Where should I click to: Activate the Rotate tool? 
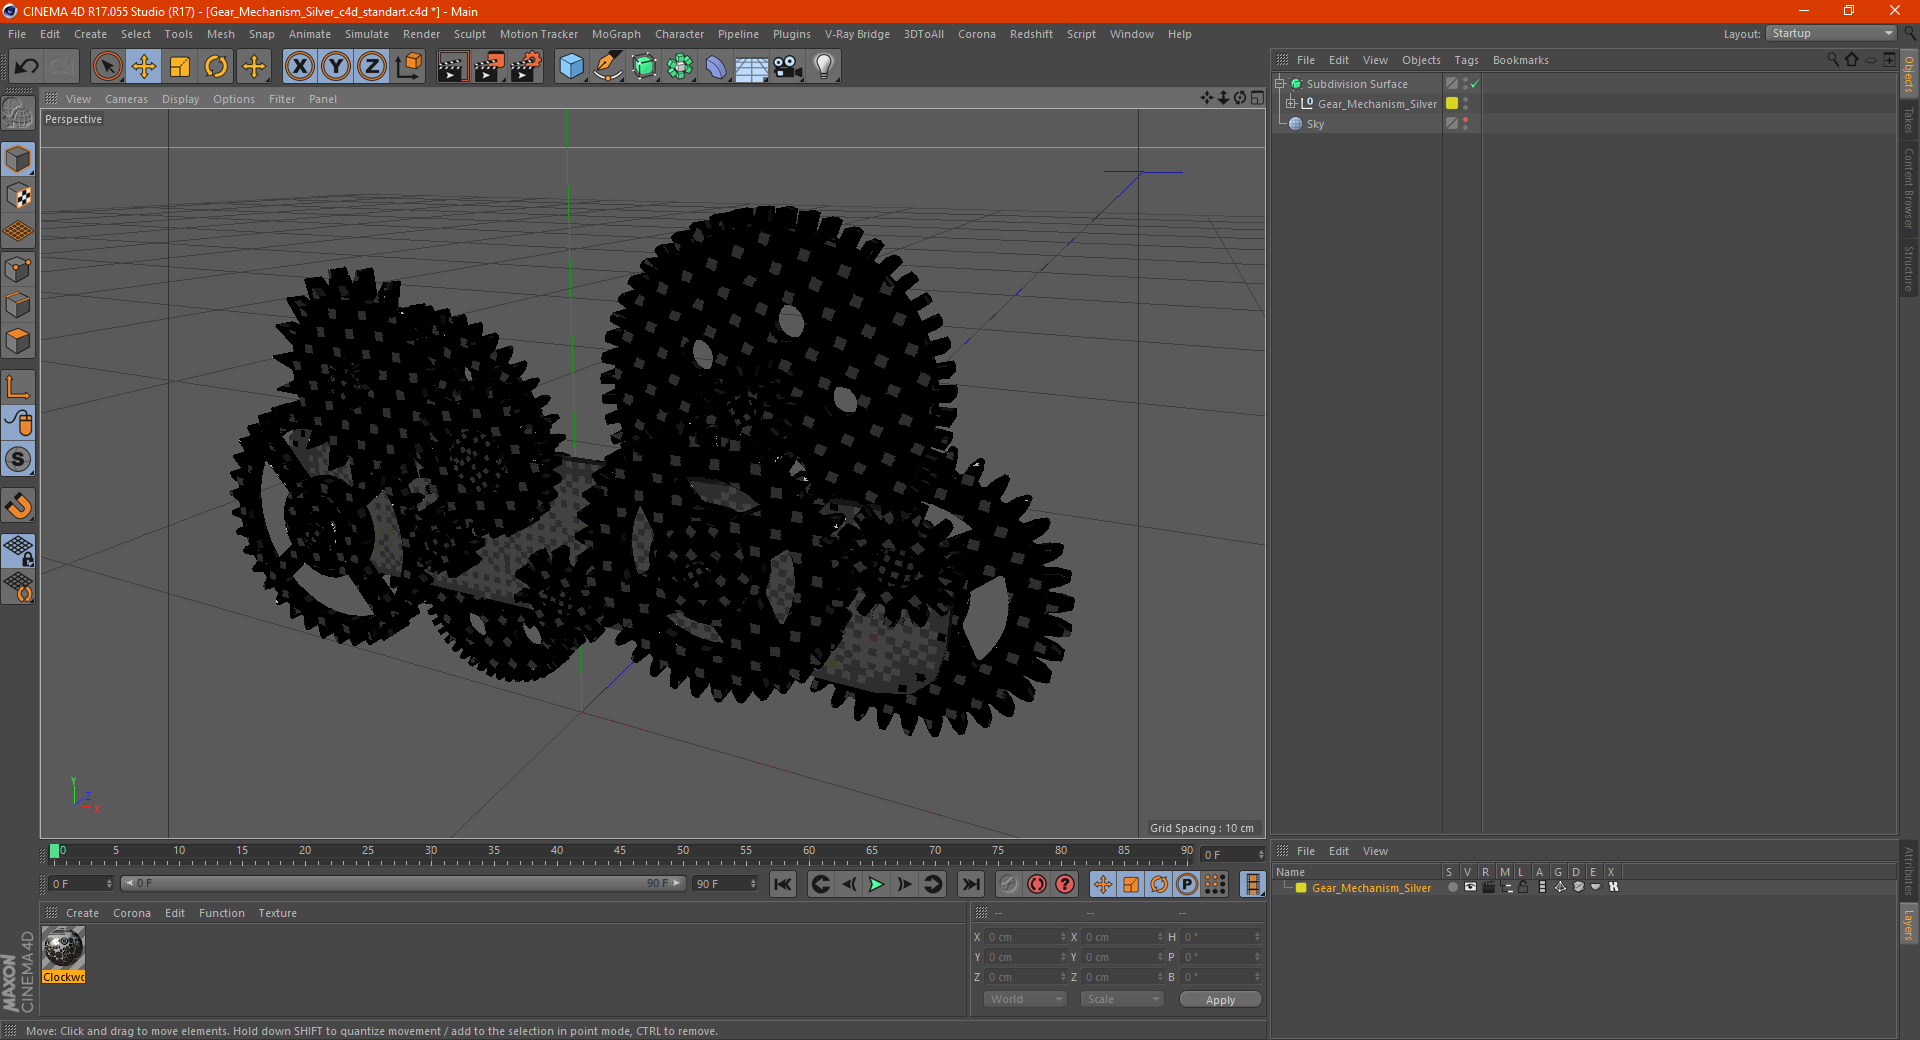coord(216,67)
